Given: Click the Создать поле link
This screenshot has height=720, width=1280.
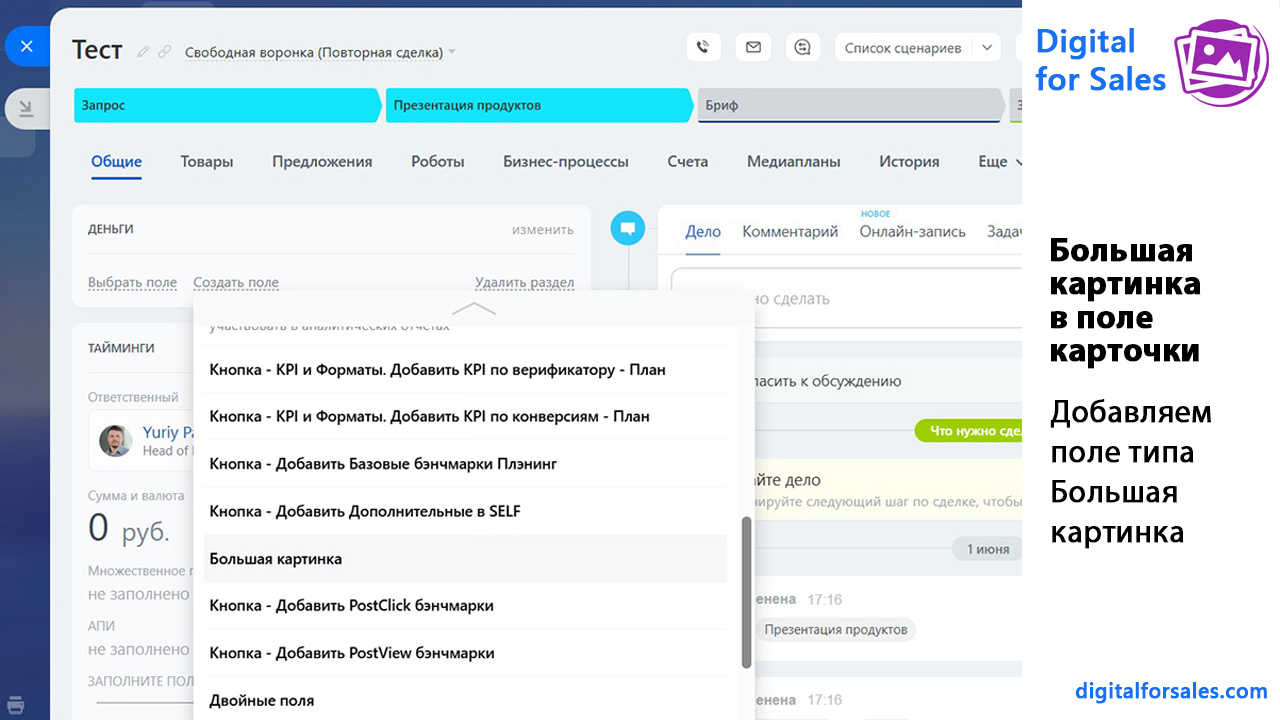Looking at the screenshot, I should point(236,283).
